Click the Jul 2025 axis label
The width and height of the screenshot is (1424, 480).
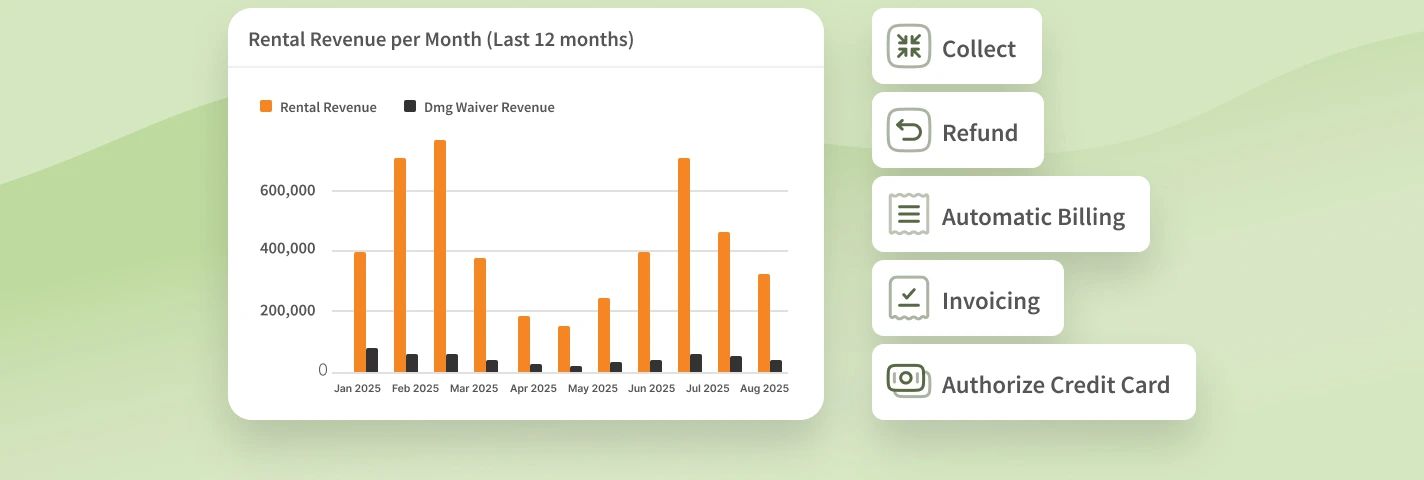708,388
